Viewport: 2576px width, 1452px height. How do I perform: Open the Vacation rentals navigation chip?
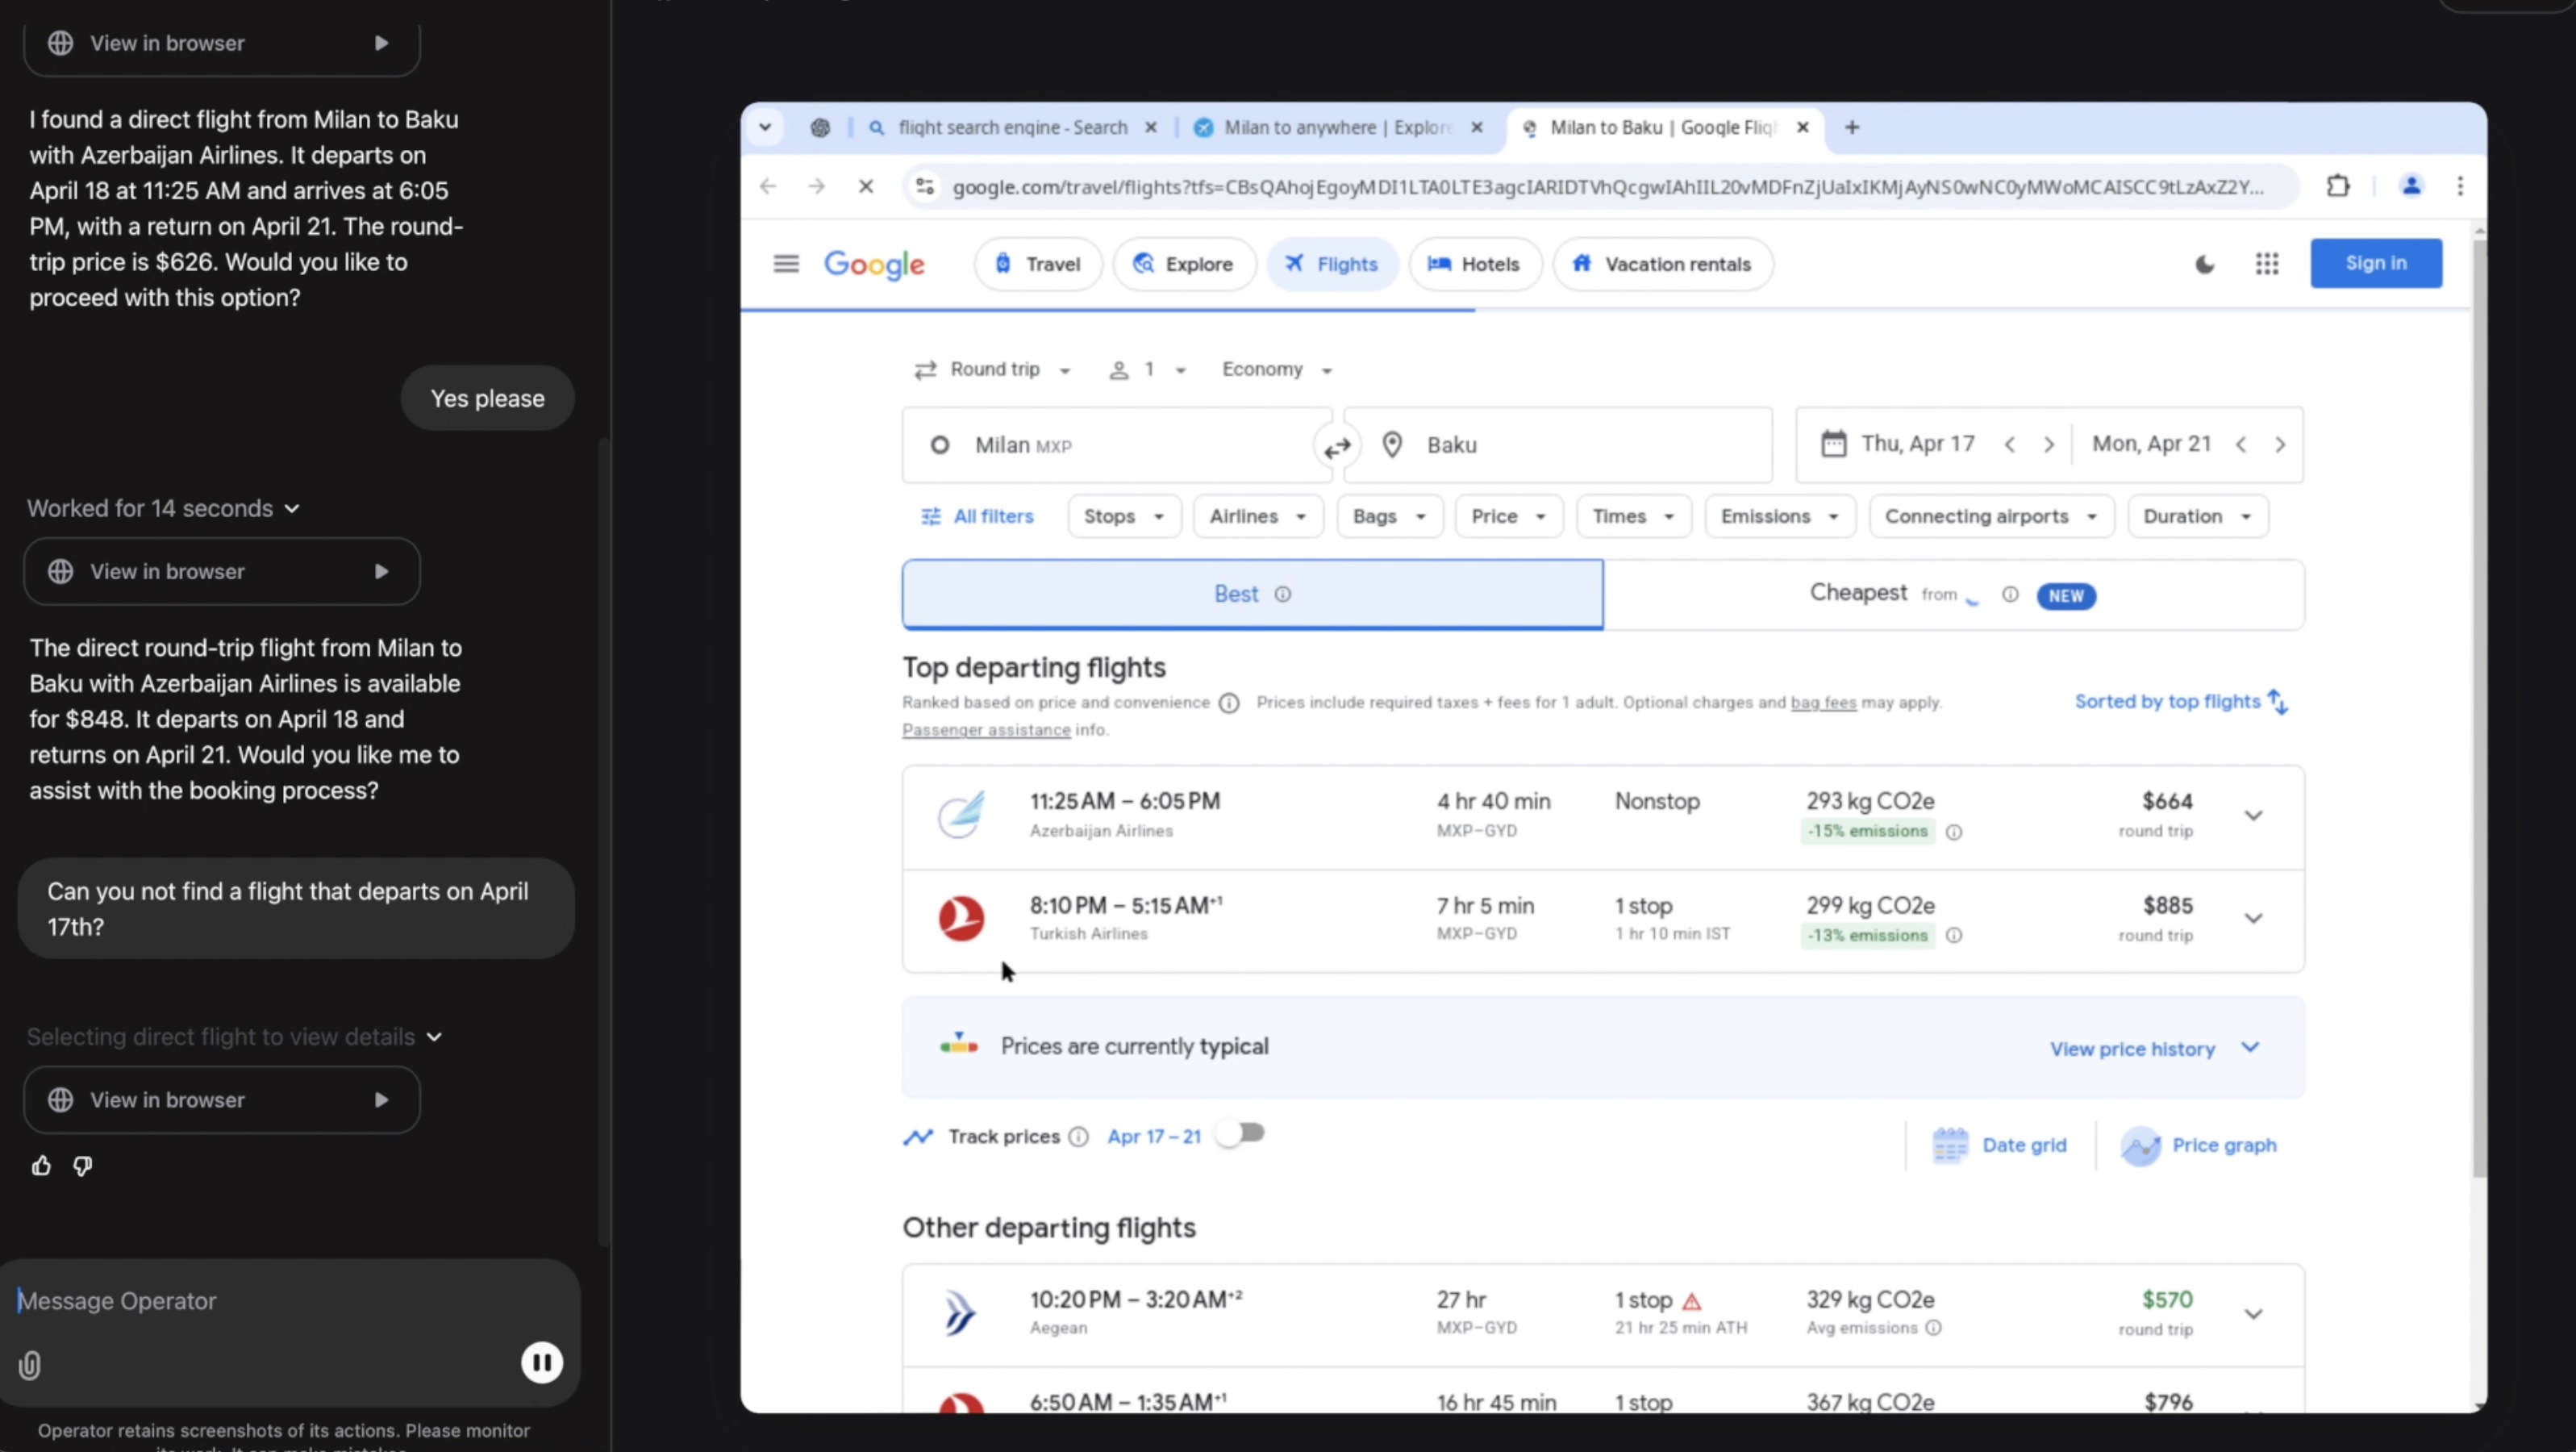[1662, 264]
